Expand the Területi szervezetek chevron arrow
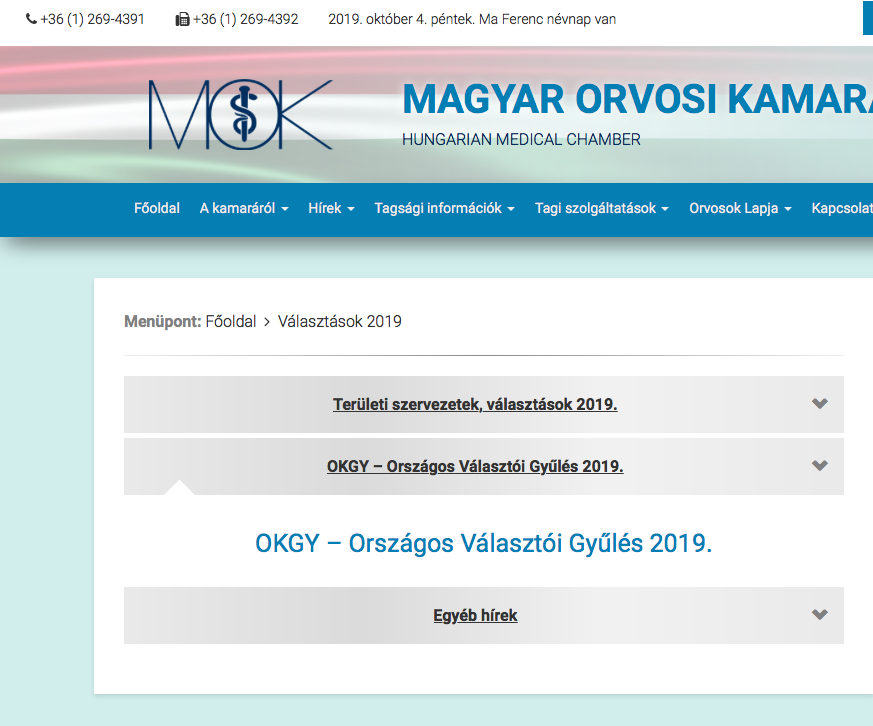Screen dimensions: 873x726 click(820, 404)
